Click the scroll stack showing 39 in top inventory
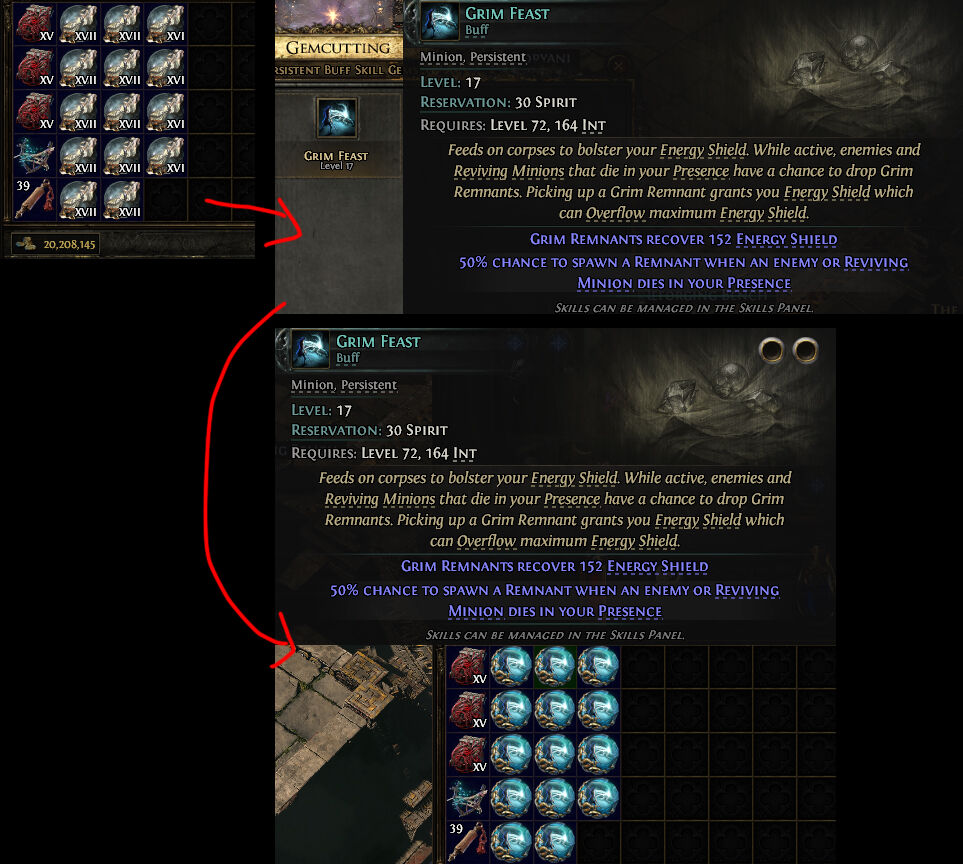This screenshot has height=864, width=963. pyautogui.click(x=35, y=200)
